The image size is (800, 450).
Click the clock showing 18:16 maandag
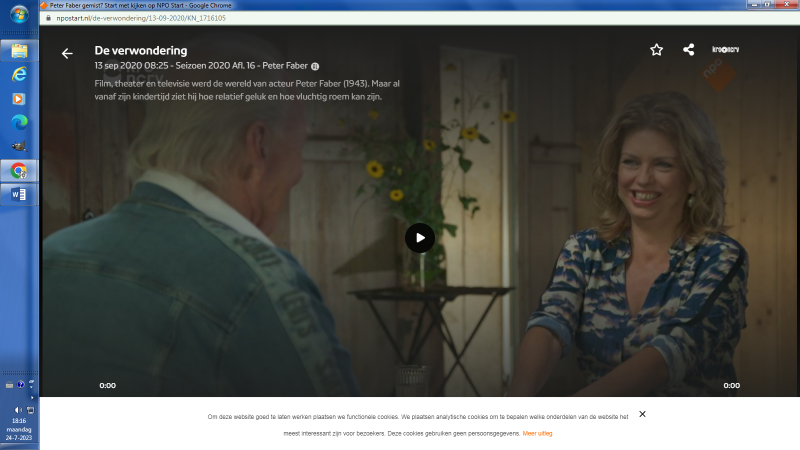click(x=19, y=429)
